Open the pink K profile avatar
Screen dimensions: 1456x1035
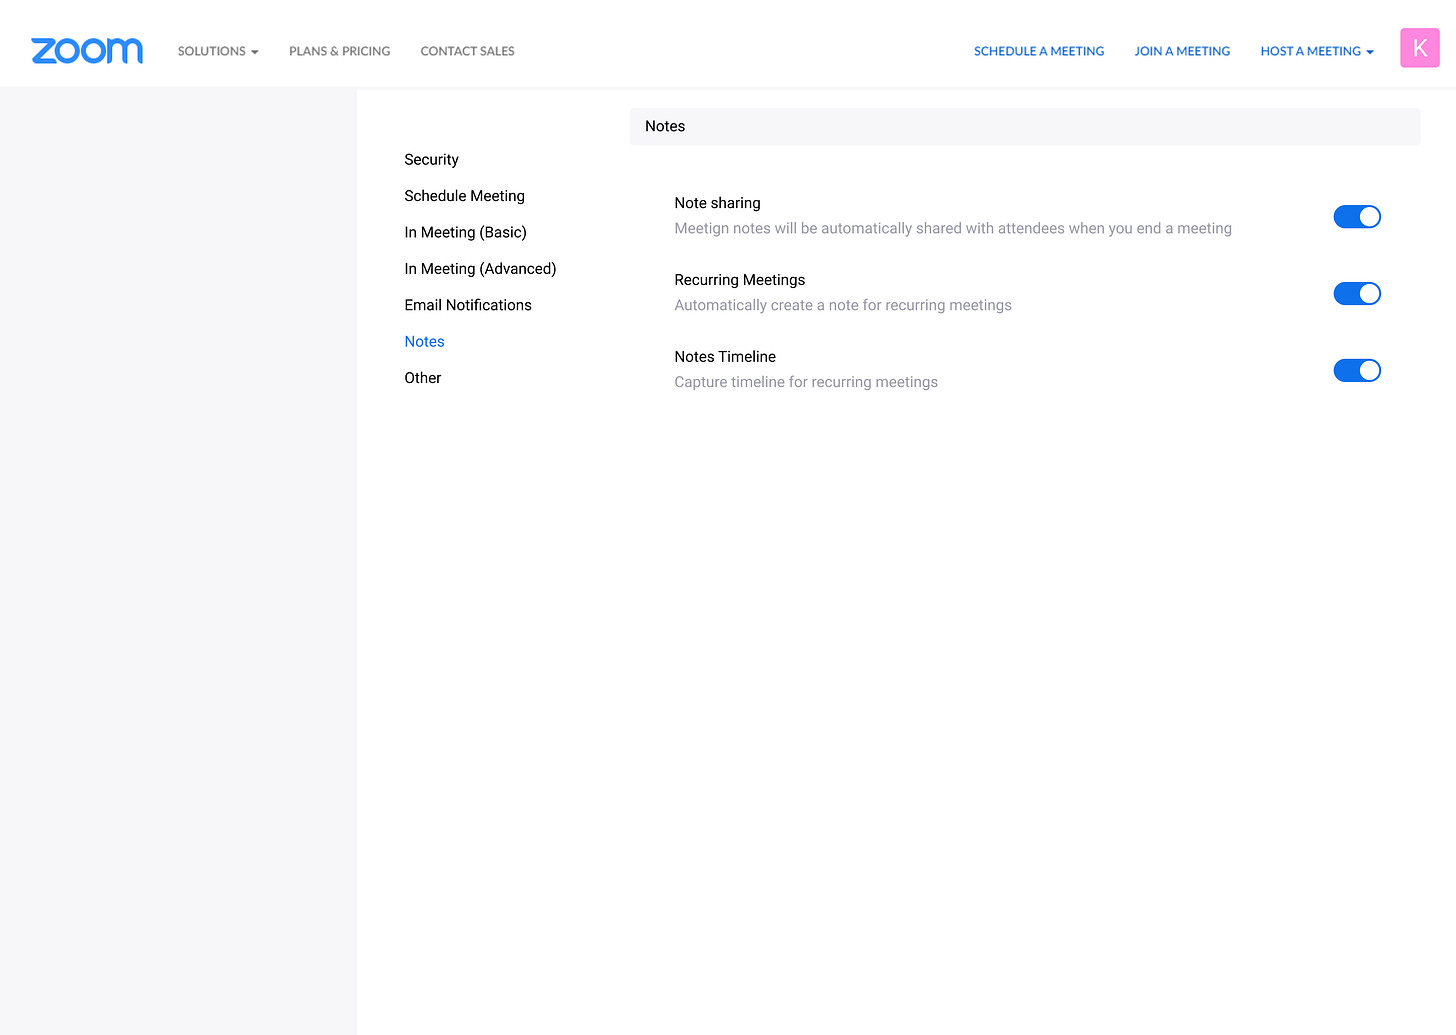pos(1419,48)
